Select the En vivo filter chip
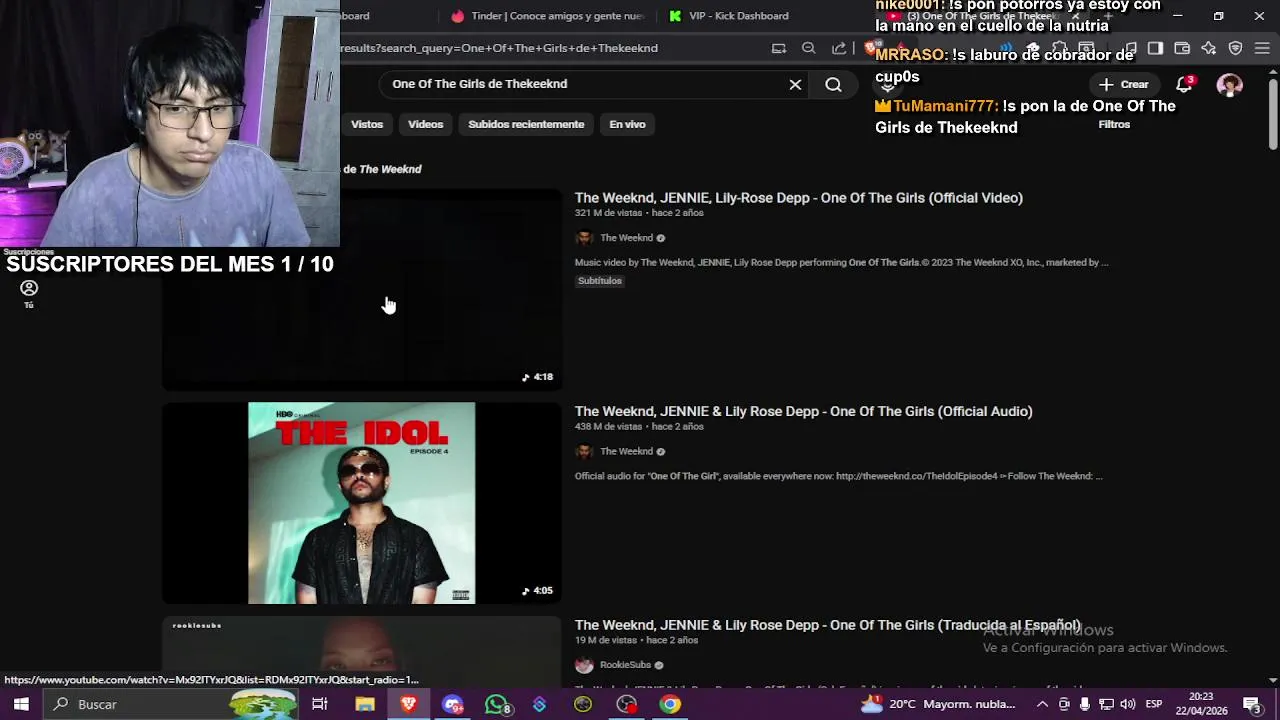 627,124
